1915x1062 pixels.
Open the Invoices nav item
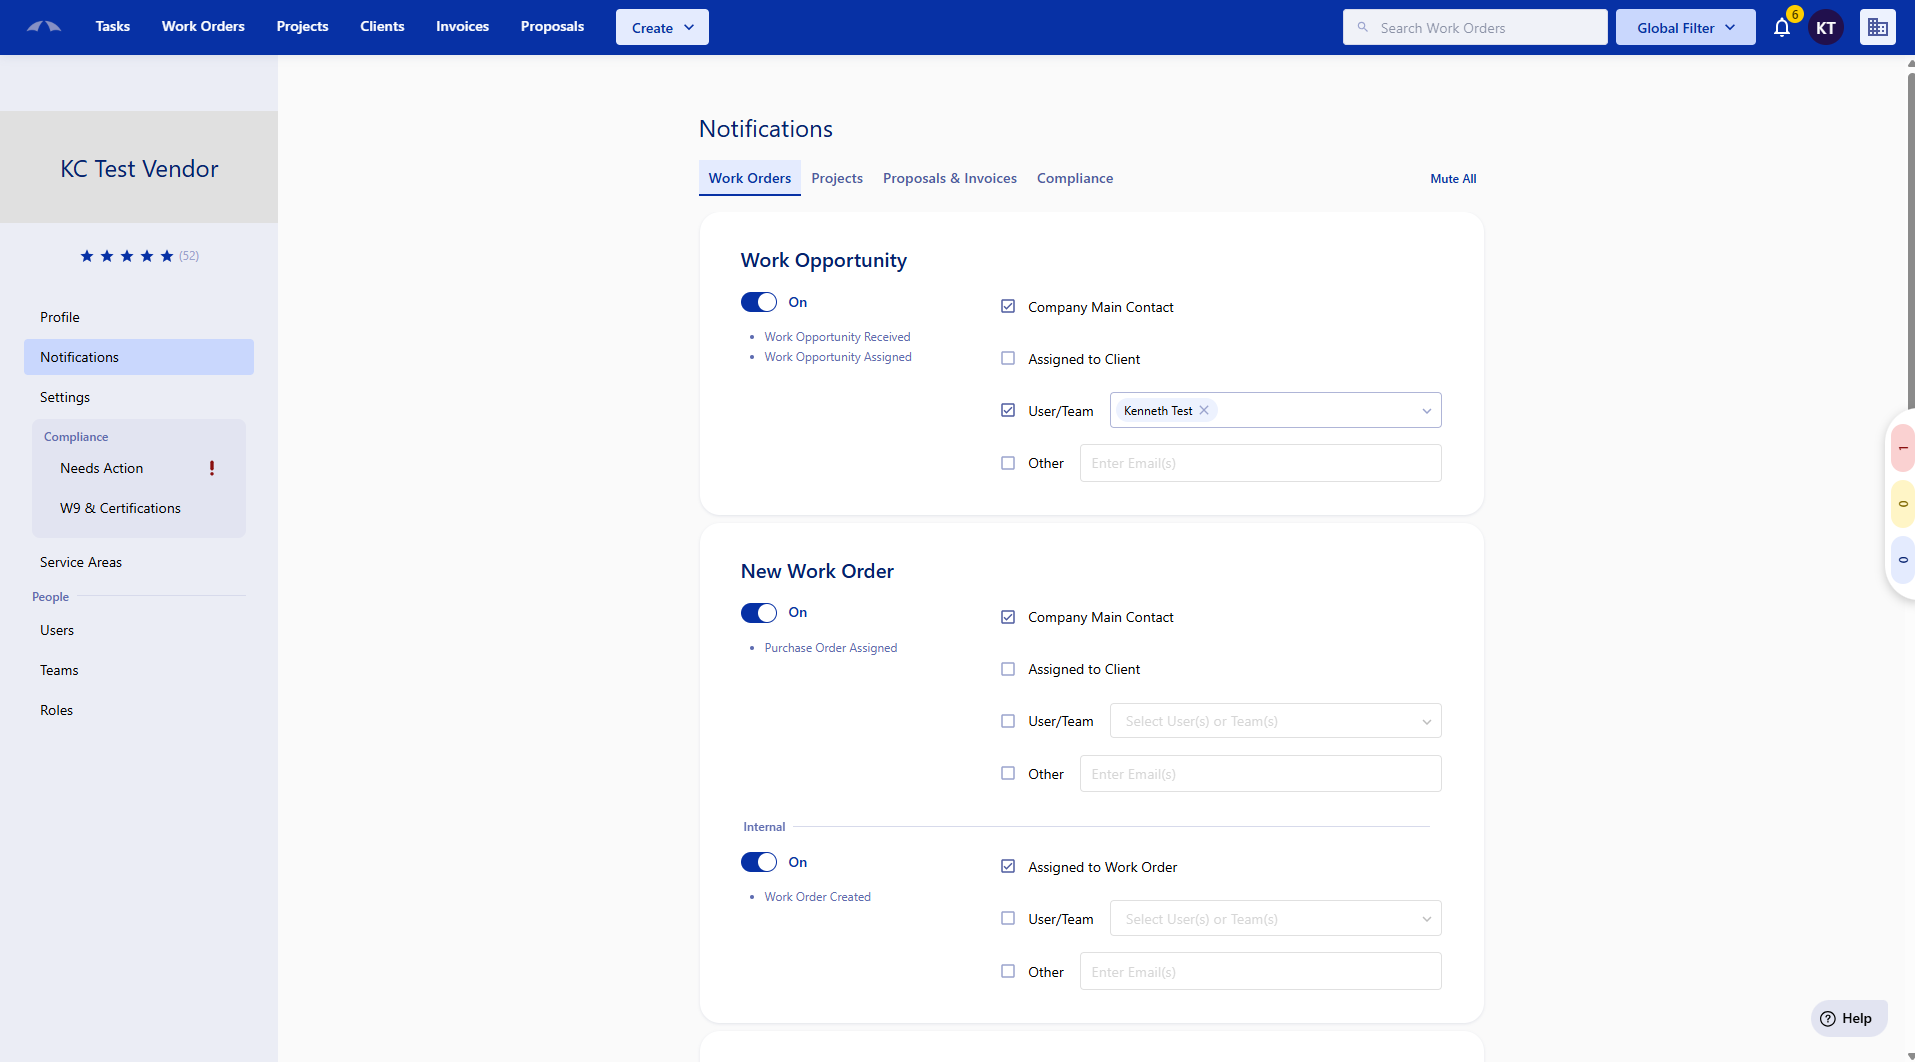point(462,27)
